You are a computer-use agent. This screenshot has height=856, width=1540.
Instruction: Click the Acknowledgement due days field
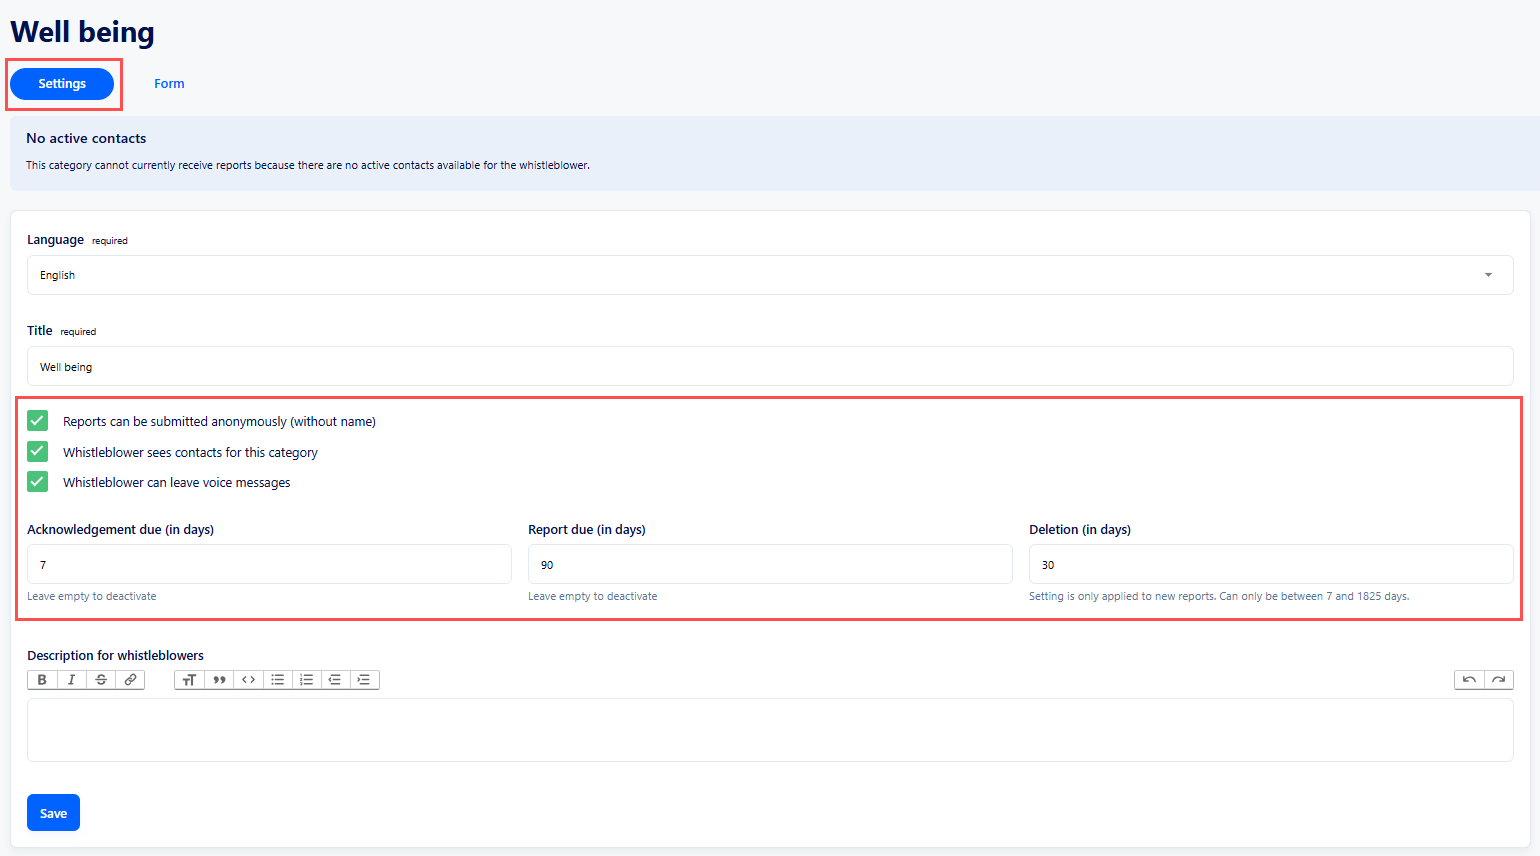click(269, 565)
